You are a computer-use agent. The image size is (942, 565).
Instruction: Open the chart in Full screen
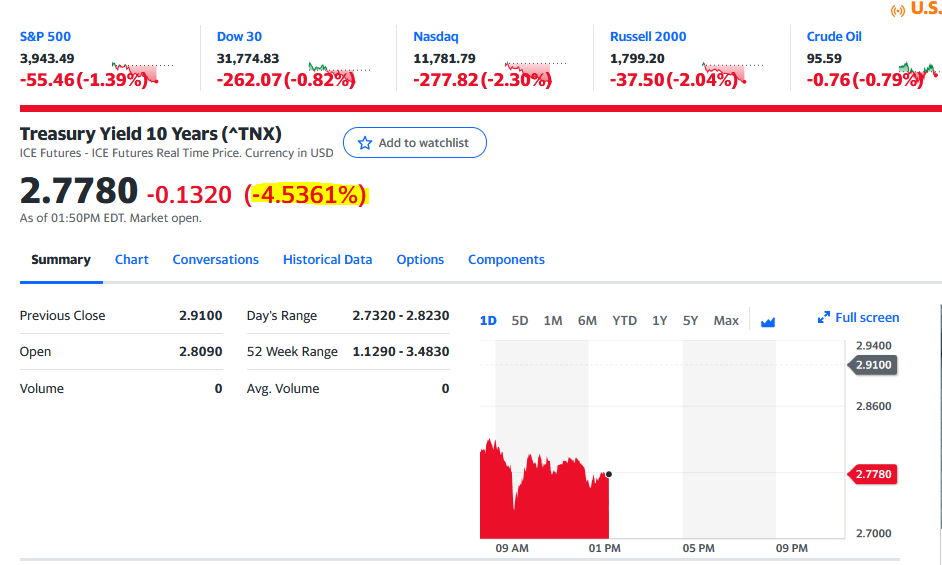858,317
